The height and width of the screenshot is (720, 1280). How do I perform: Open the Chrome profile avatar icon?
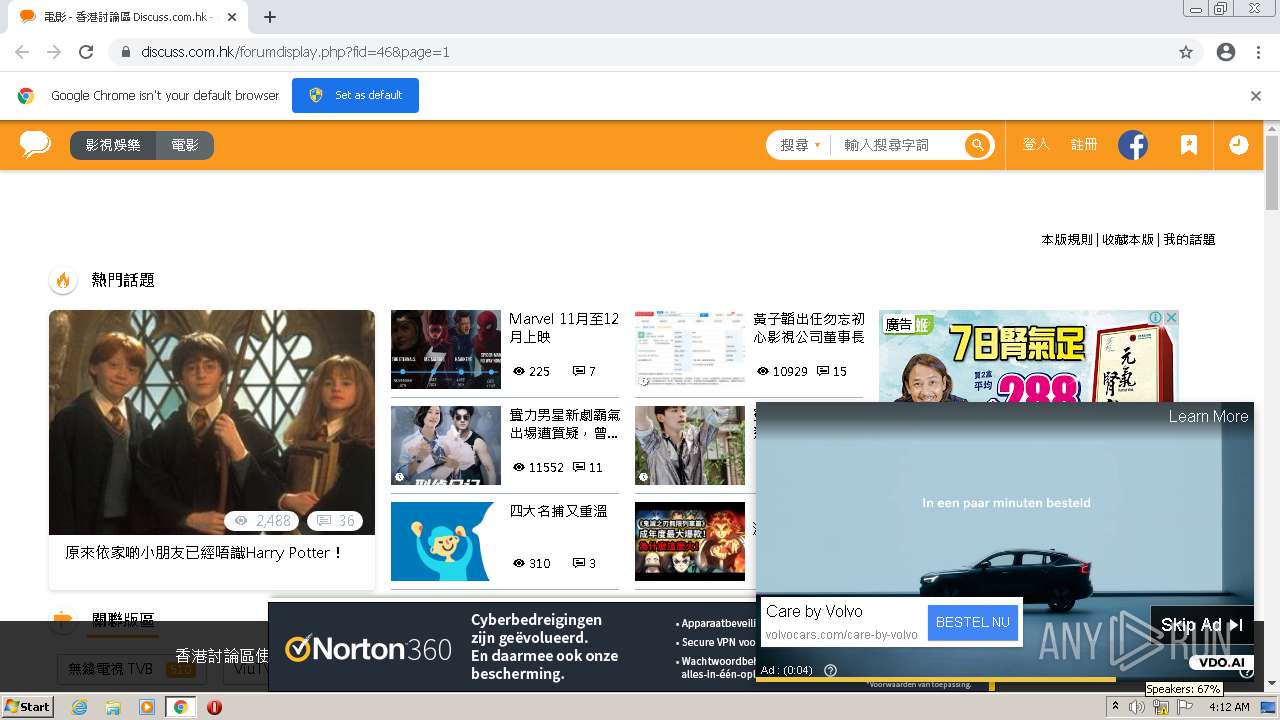point(1226,52)
